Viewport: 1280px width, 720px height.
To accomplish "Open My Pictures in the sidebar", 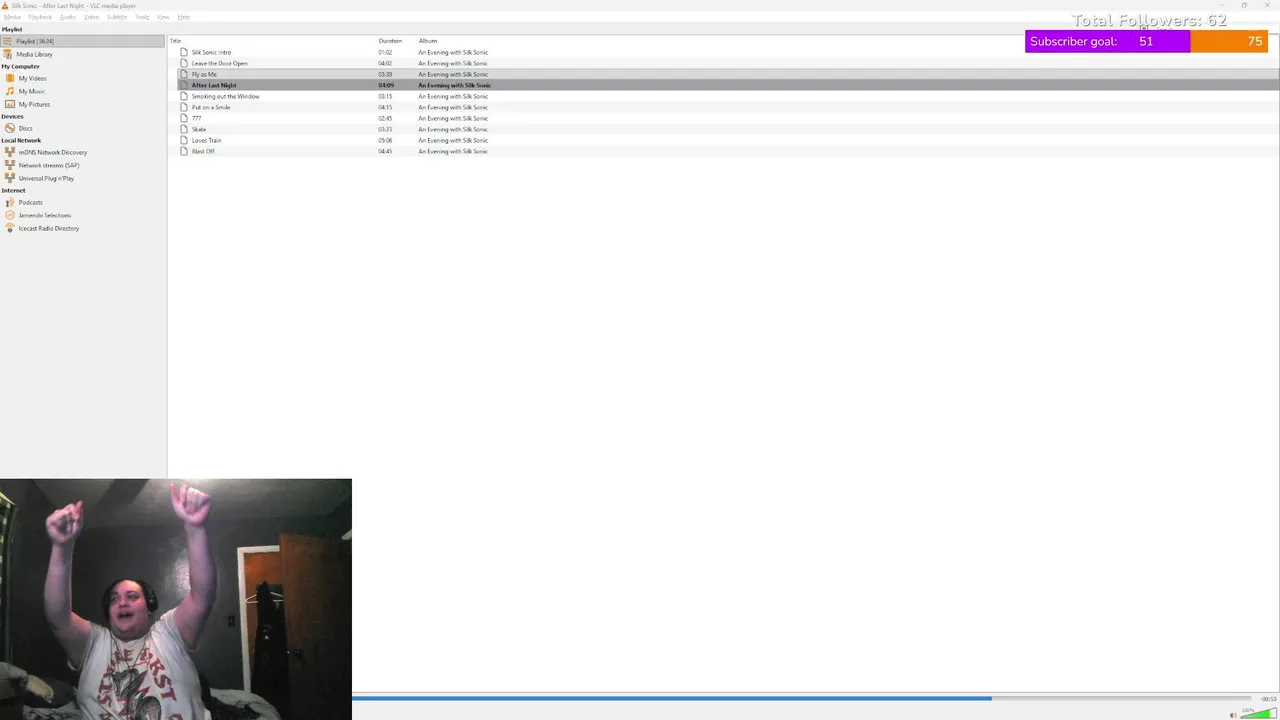I will 33,104.
